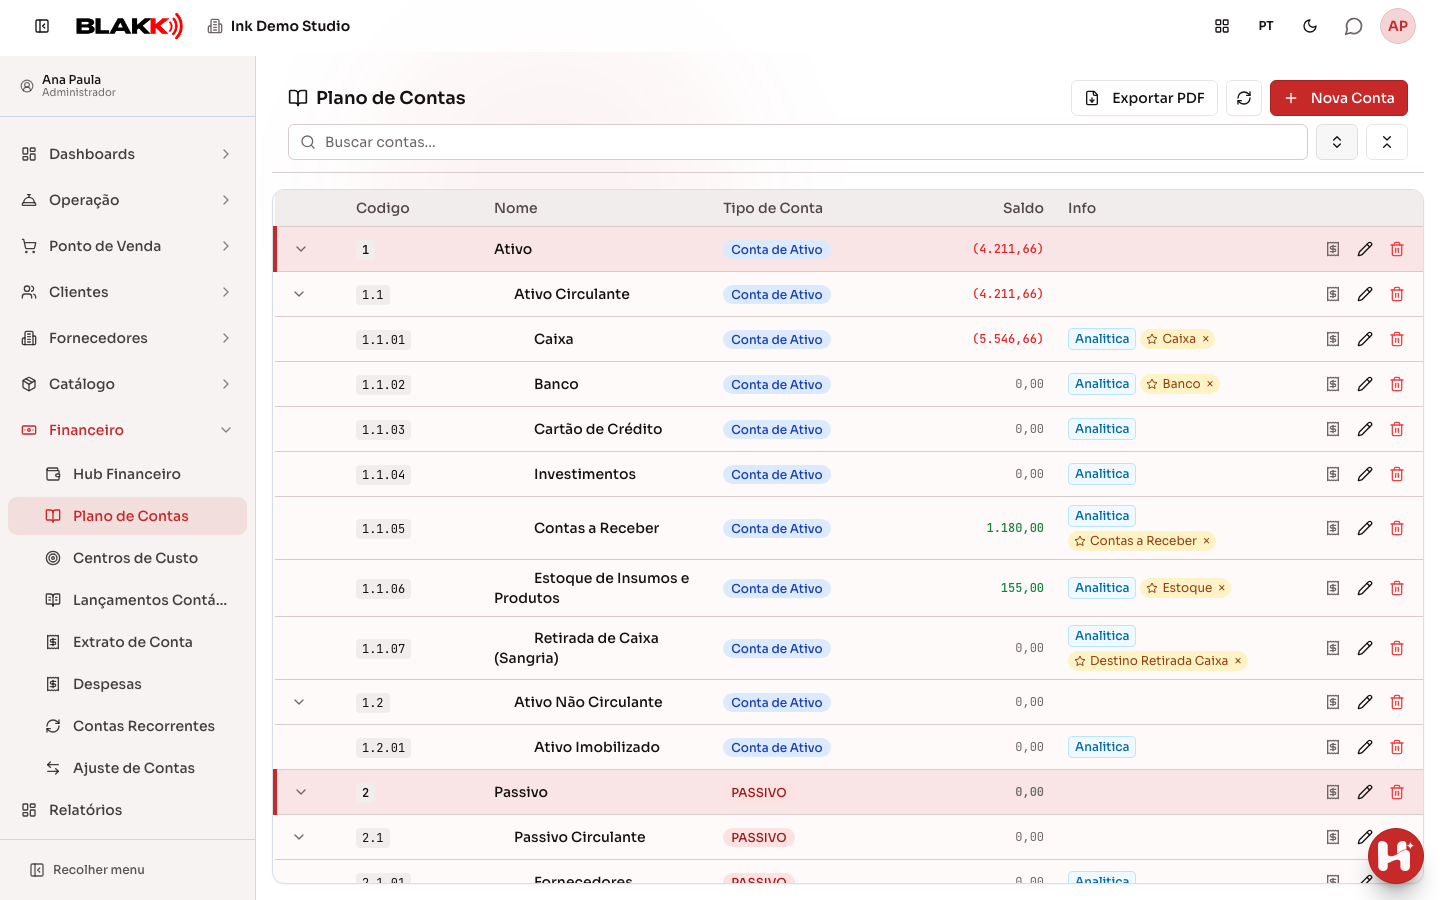The image size is (1440, 900).
Task: Collapse the Financeiro menu section
Action: pyautogui.click(x=127, y=430)
